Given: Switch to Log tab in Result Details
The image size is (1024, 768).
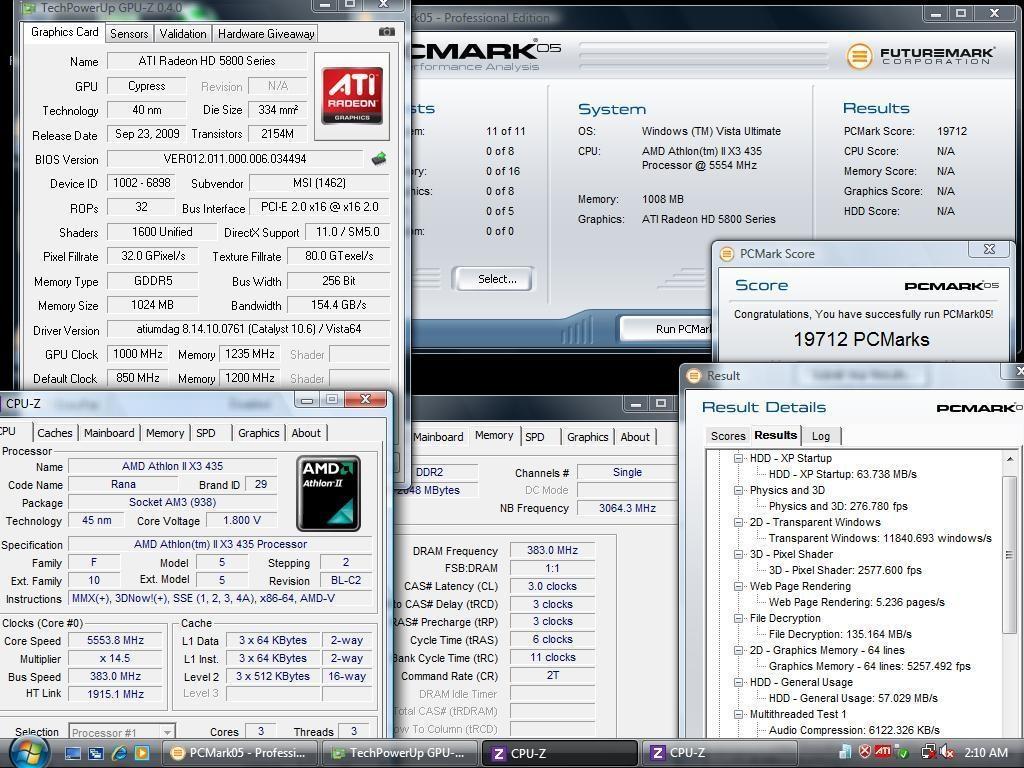Looking at the screenshot, I should pos(821,436).
